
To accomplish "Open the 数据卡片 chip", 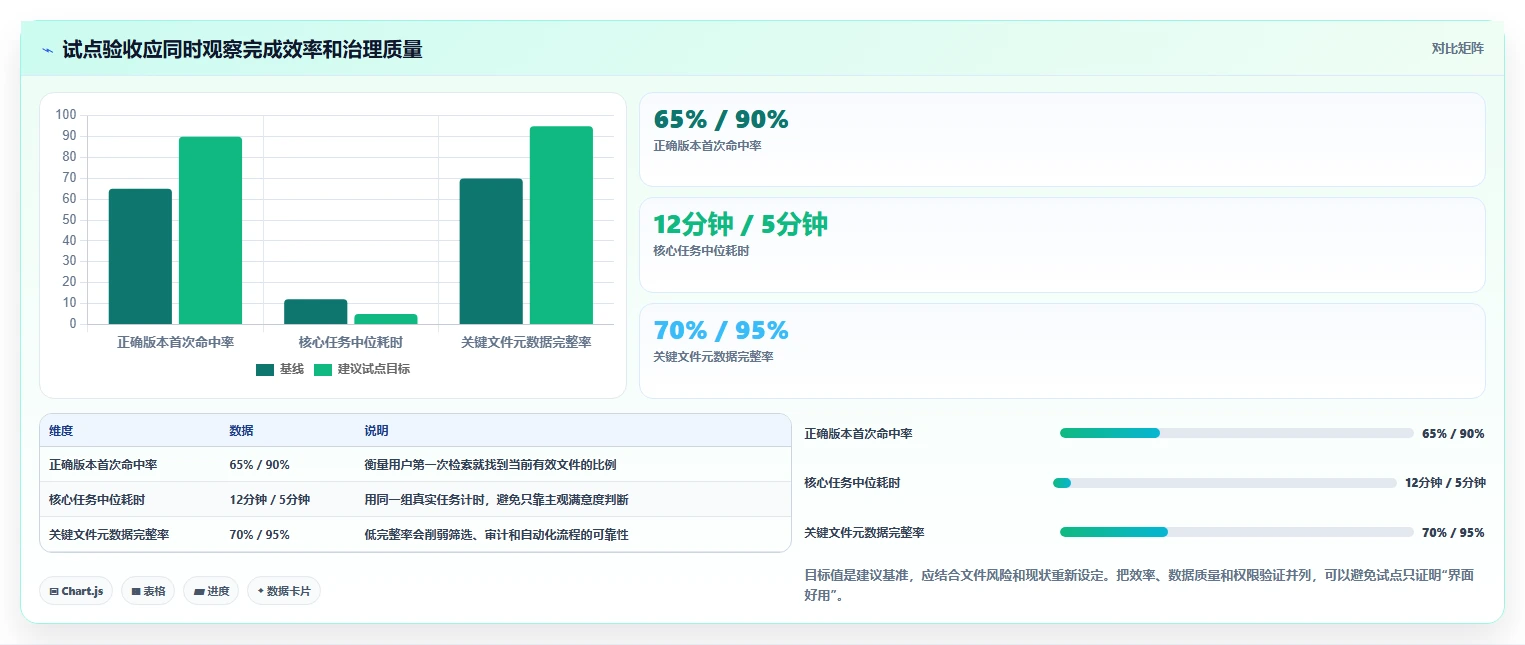I will (284, 591).
